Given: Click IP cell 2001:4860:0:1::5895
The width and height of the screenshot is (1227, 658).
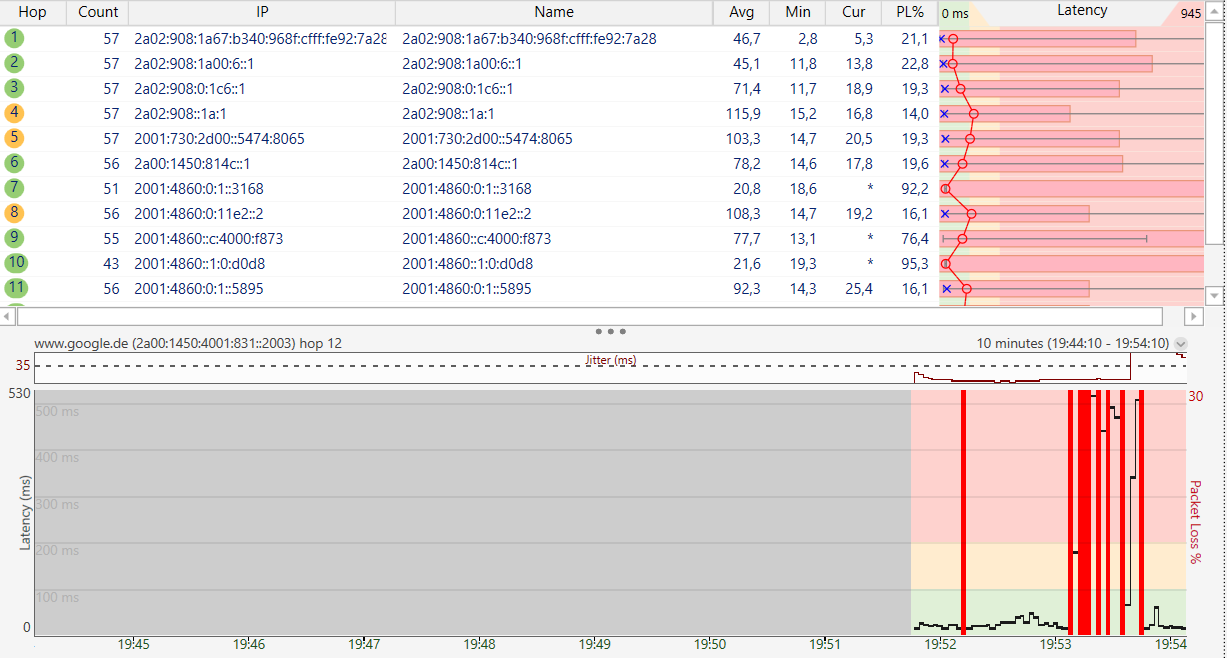Looking at the screenshot, I should [x=199, y=288].
